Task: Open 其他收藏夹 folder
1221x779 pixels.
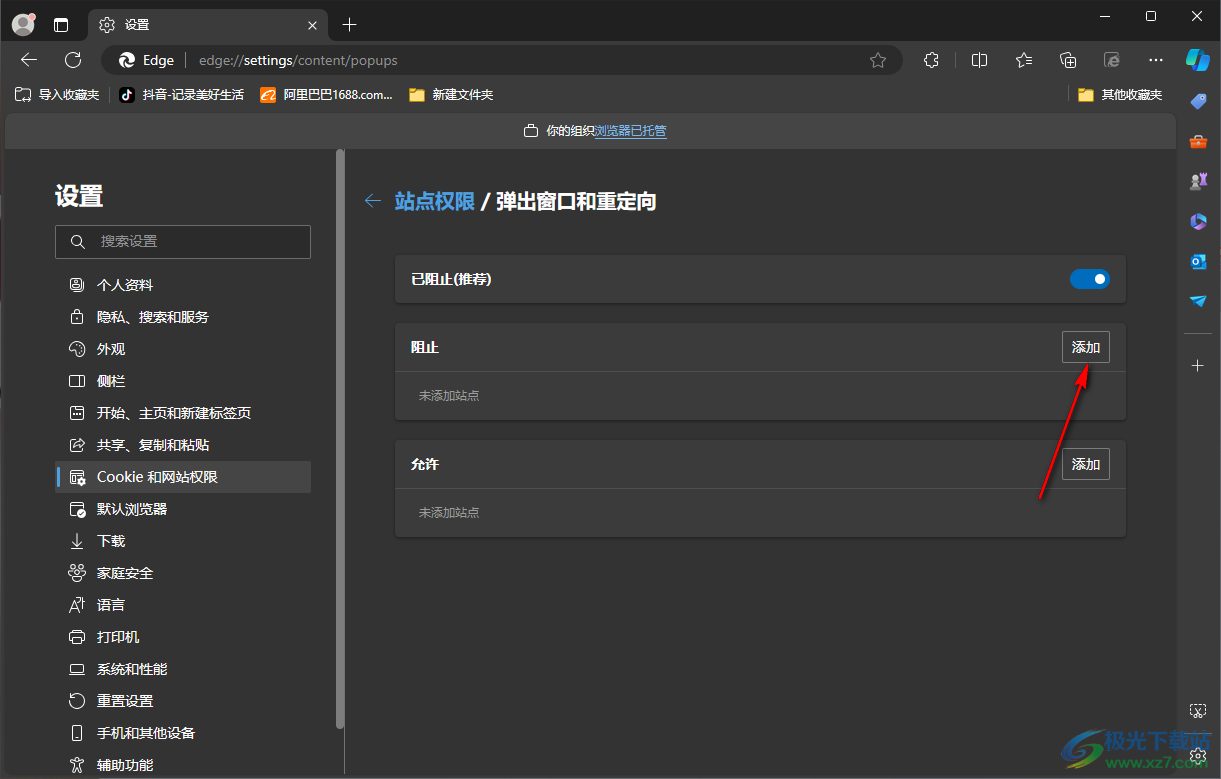Action: point(1120,95)
